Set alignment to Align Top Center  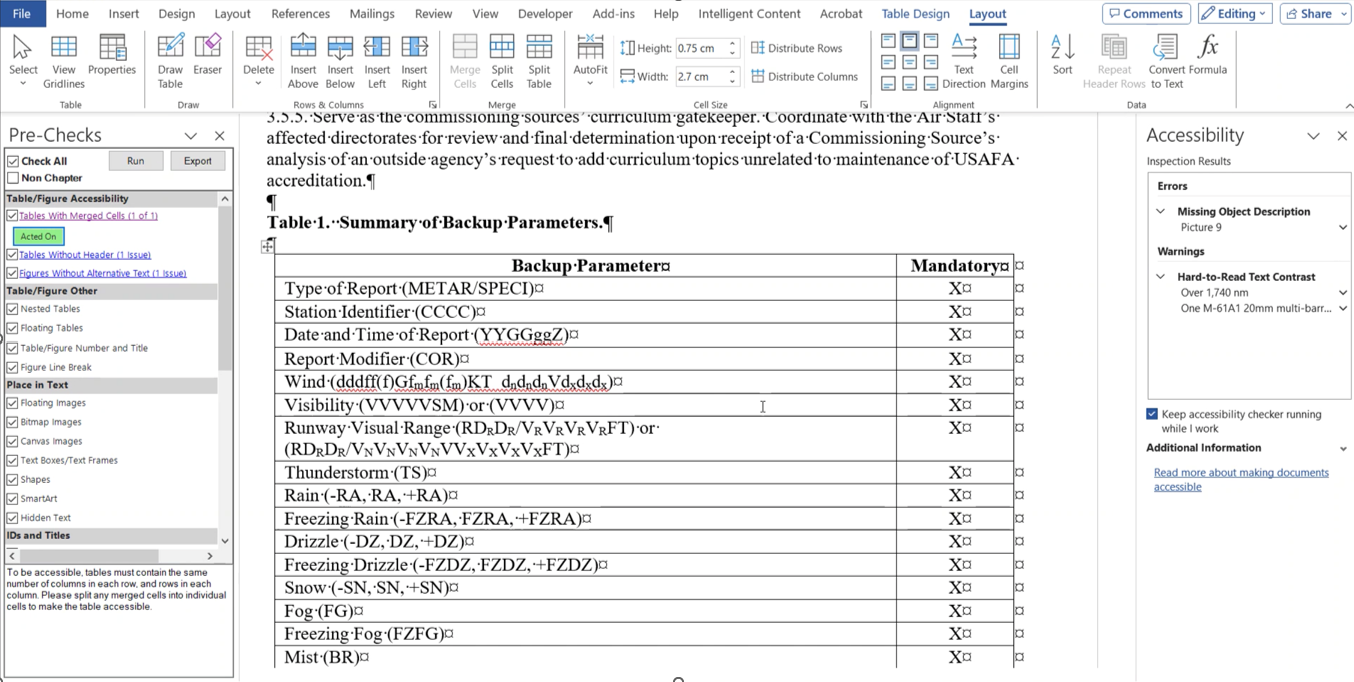(x=909, y=41)
